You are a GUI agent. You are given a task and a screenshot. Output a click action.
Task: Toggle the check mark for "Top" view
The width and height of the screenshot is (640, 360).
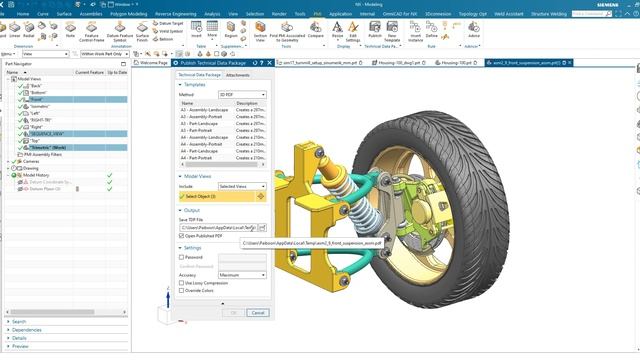[x=20, y=140]
